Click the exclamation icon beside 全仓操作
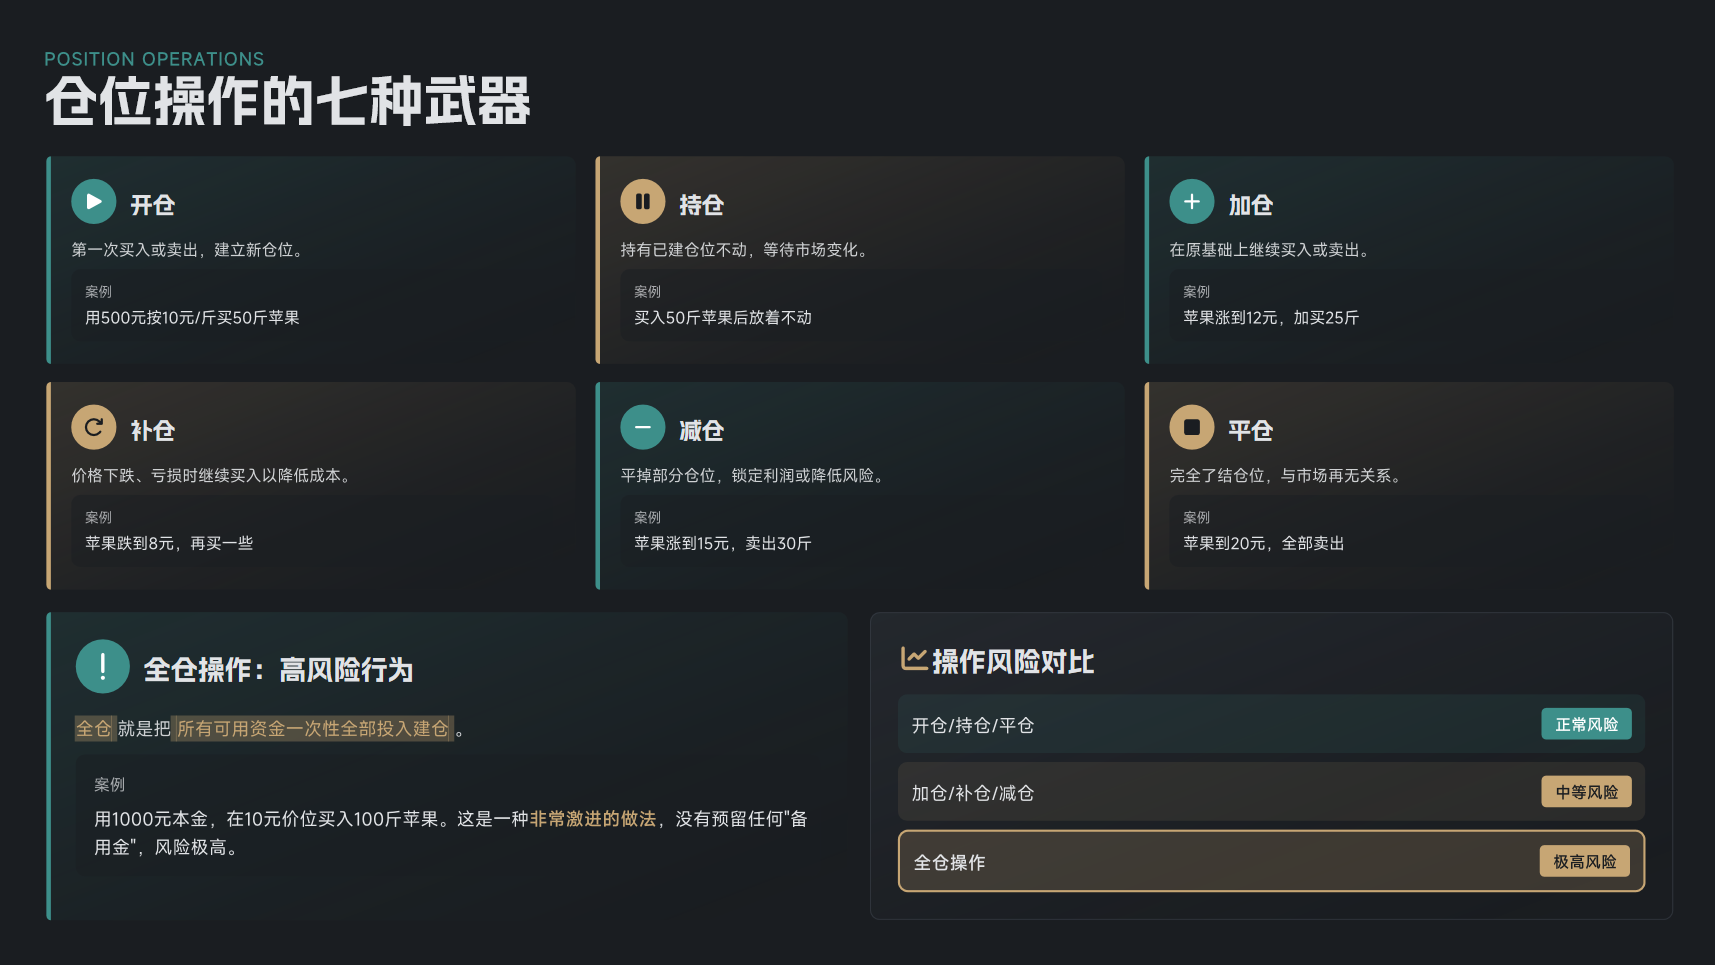The image size is (1715, 965). pos(102,667)
